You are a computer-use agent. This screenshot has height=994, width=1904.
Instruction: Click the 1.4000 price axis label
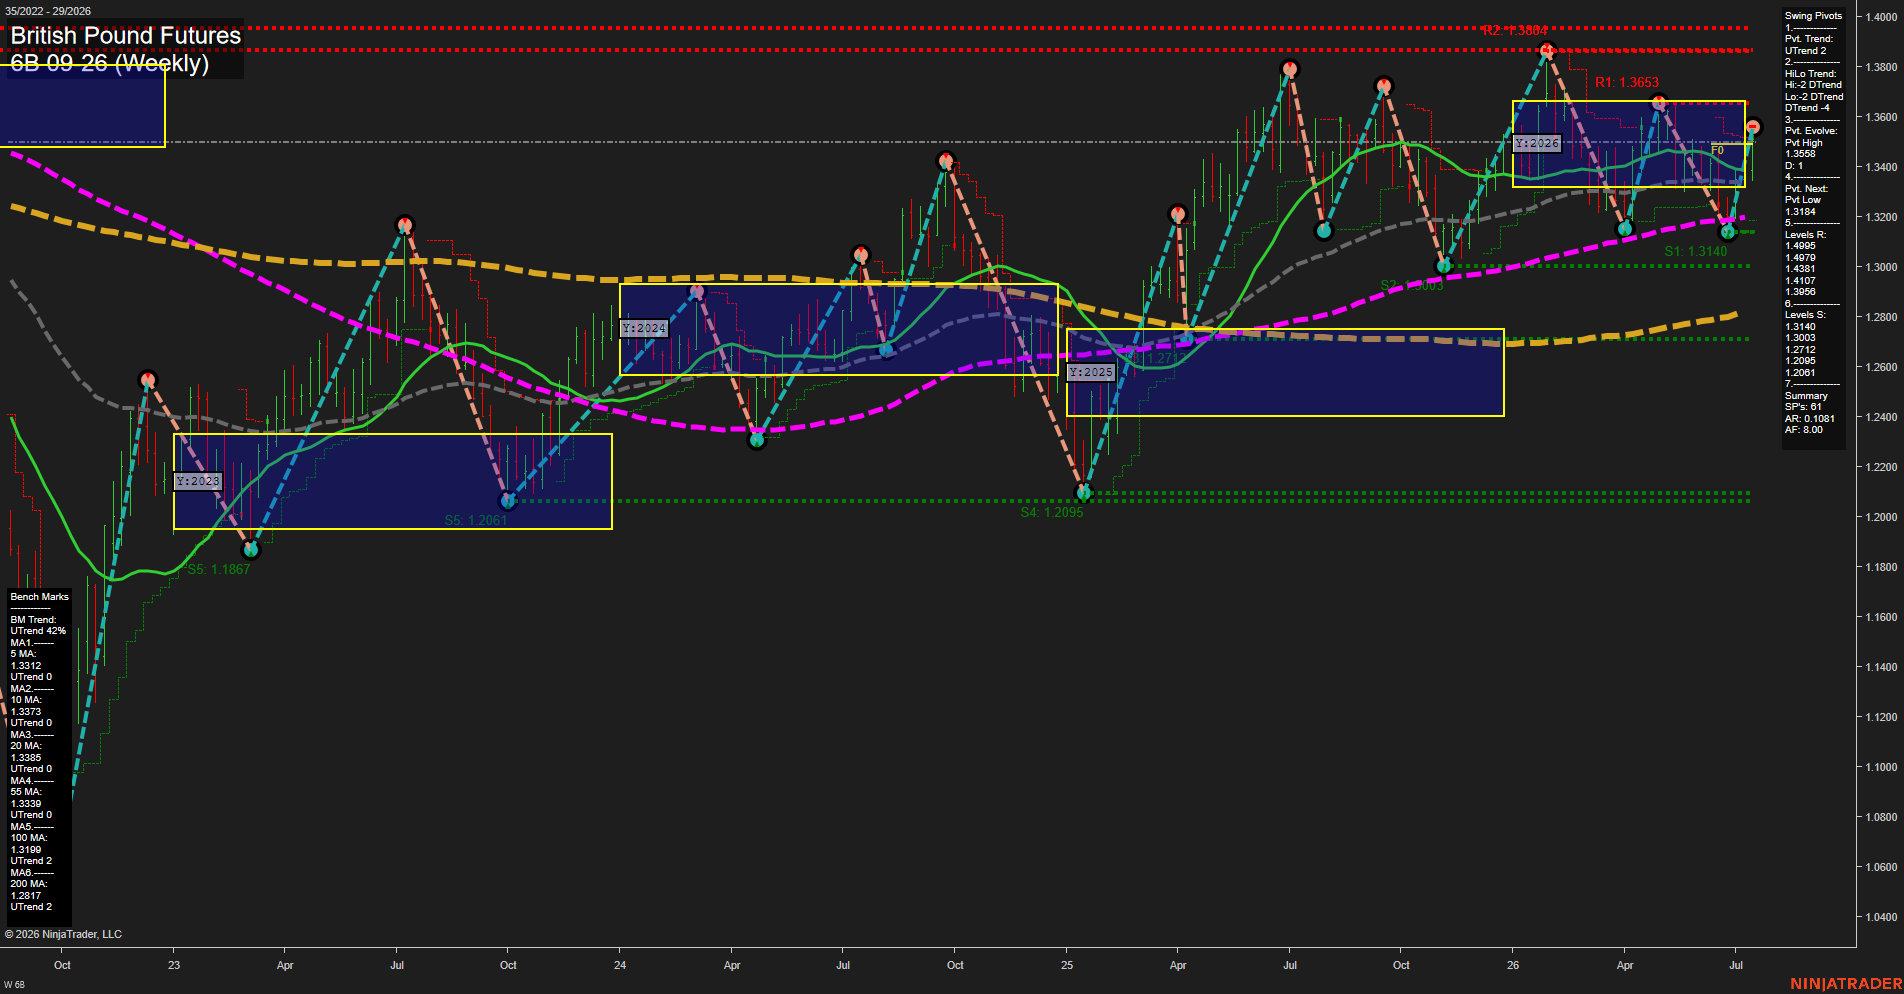pyautogui.click(x=1881, y=17)
